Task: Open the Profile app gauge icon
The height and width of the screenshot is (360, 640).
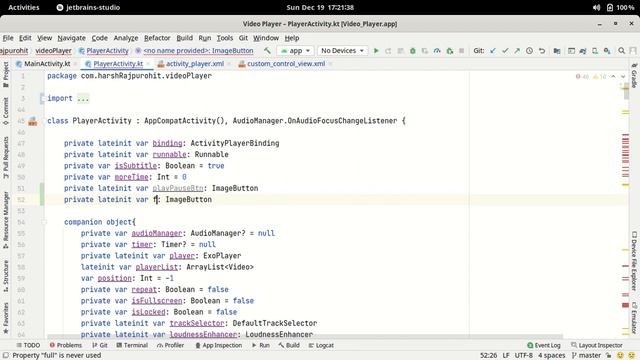Action: 437,51
